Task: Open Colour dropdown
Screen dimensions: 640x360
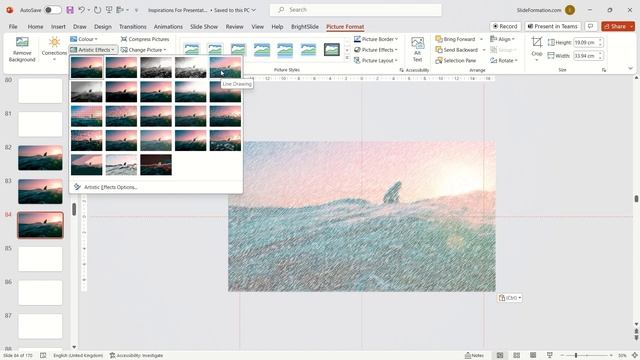Action: point(84,39)
